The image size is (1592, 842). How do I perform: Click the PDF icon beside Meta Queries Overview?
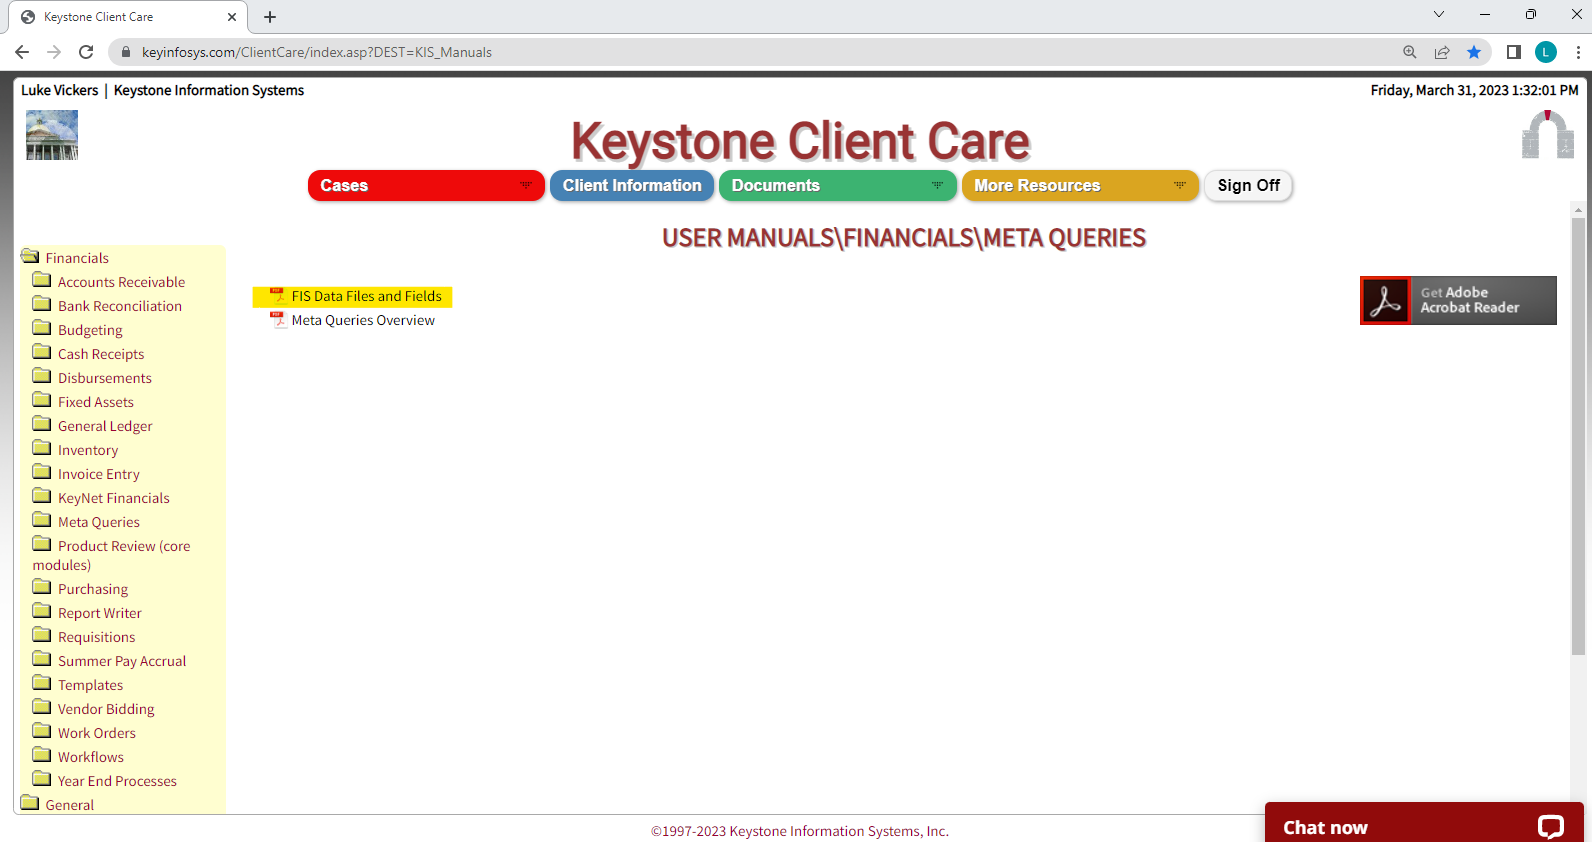pyautogui.click(x=278, y=320)
